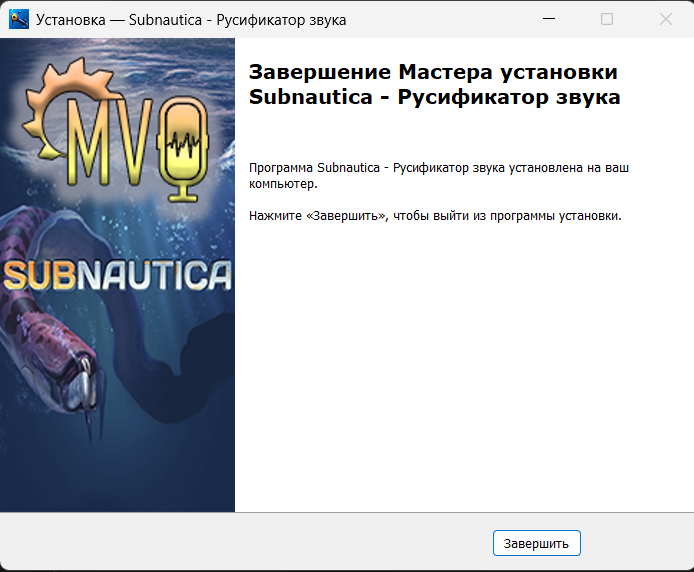Minimize the installer window

[549, 19]
